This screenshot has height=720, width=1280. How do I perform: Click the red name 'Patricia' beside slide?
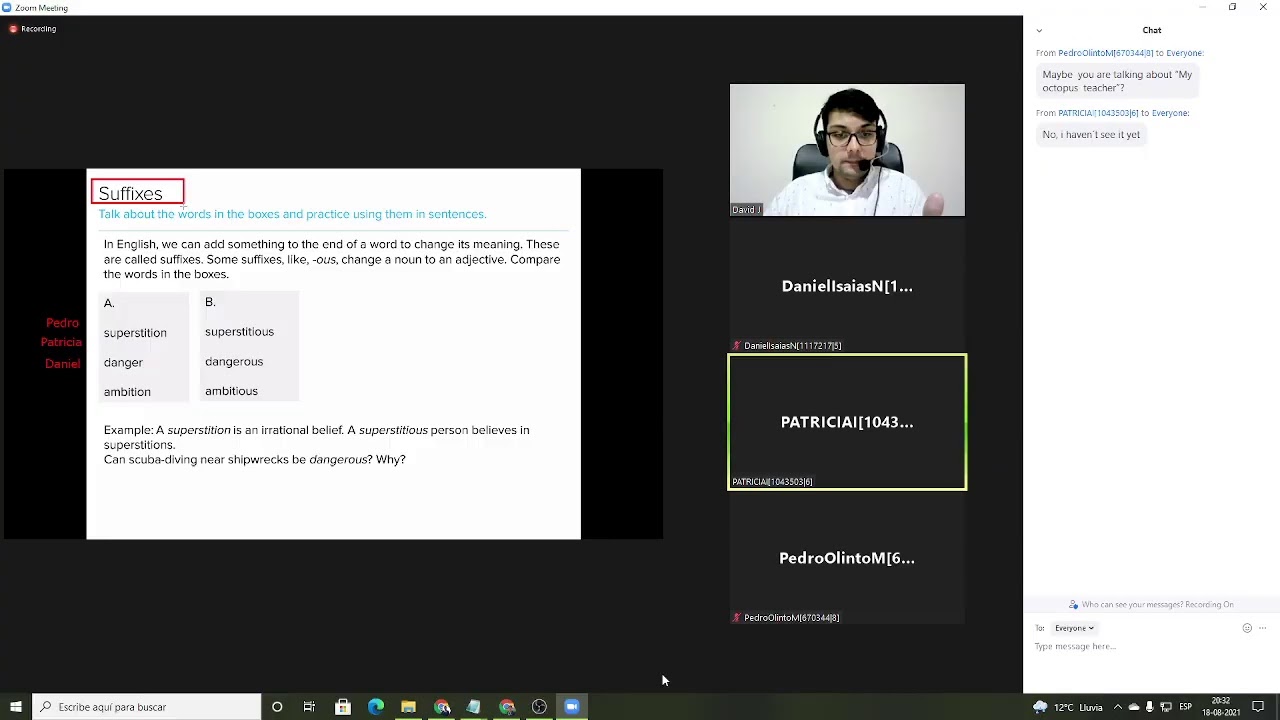click(61, 343)
